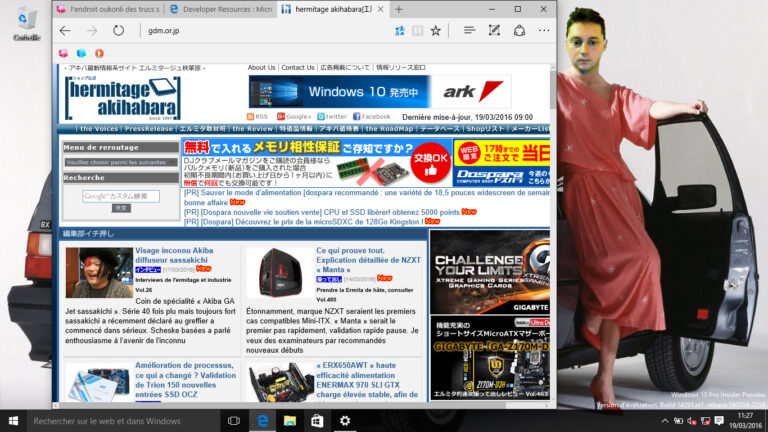Screen dimensions: 768x432
Task: Open new tab with plus button
Action: coord(399,8)
